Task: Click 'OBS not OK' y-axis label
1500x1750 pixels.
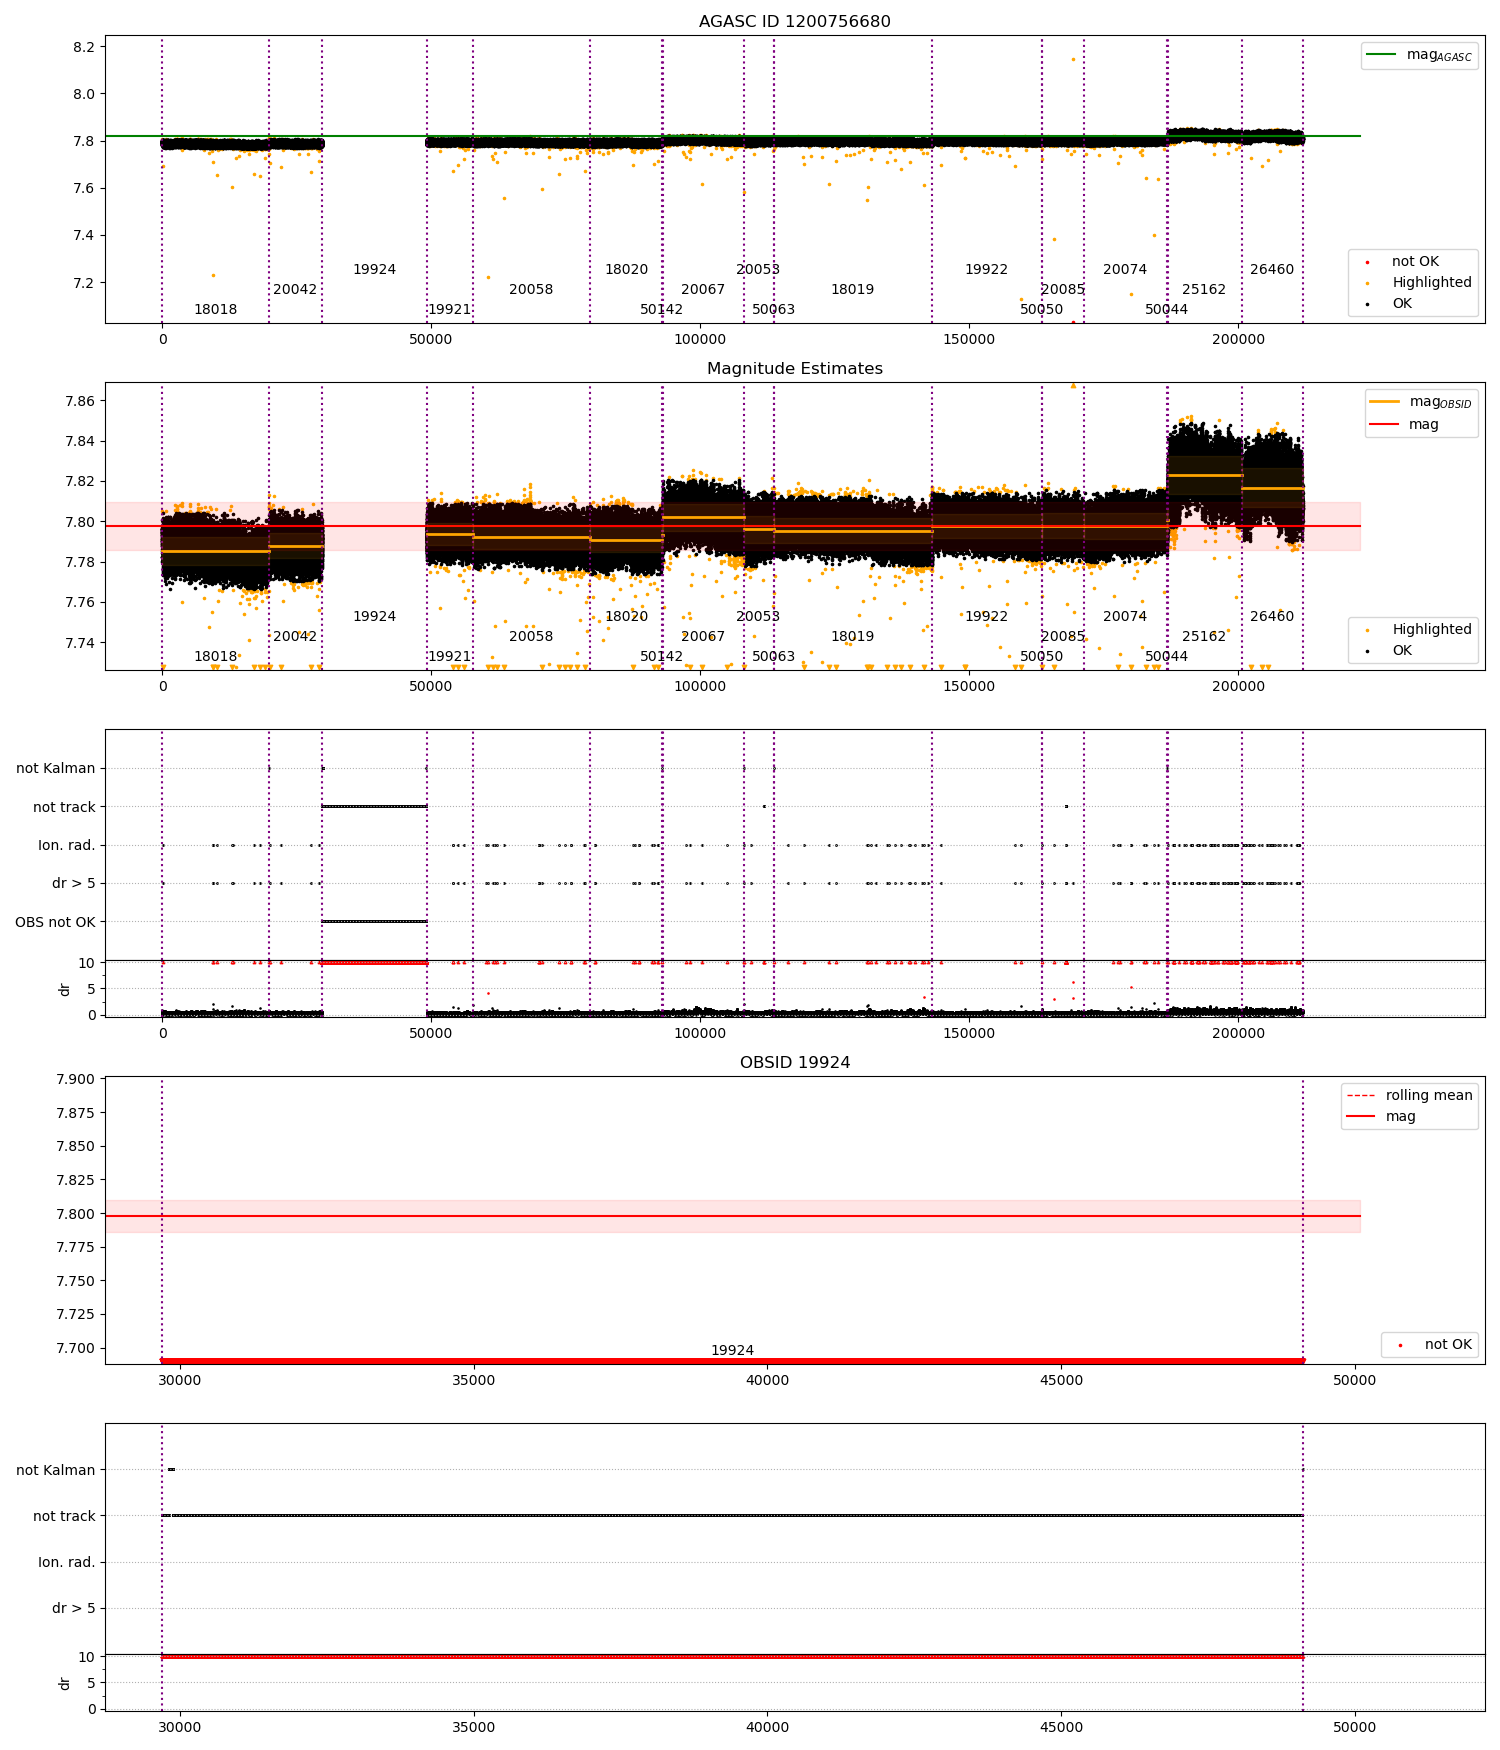Action: pyautogui.click(x=55, y=922)
